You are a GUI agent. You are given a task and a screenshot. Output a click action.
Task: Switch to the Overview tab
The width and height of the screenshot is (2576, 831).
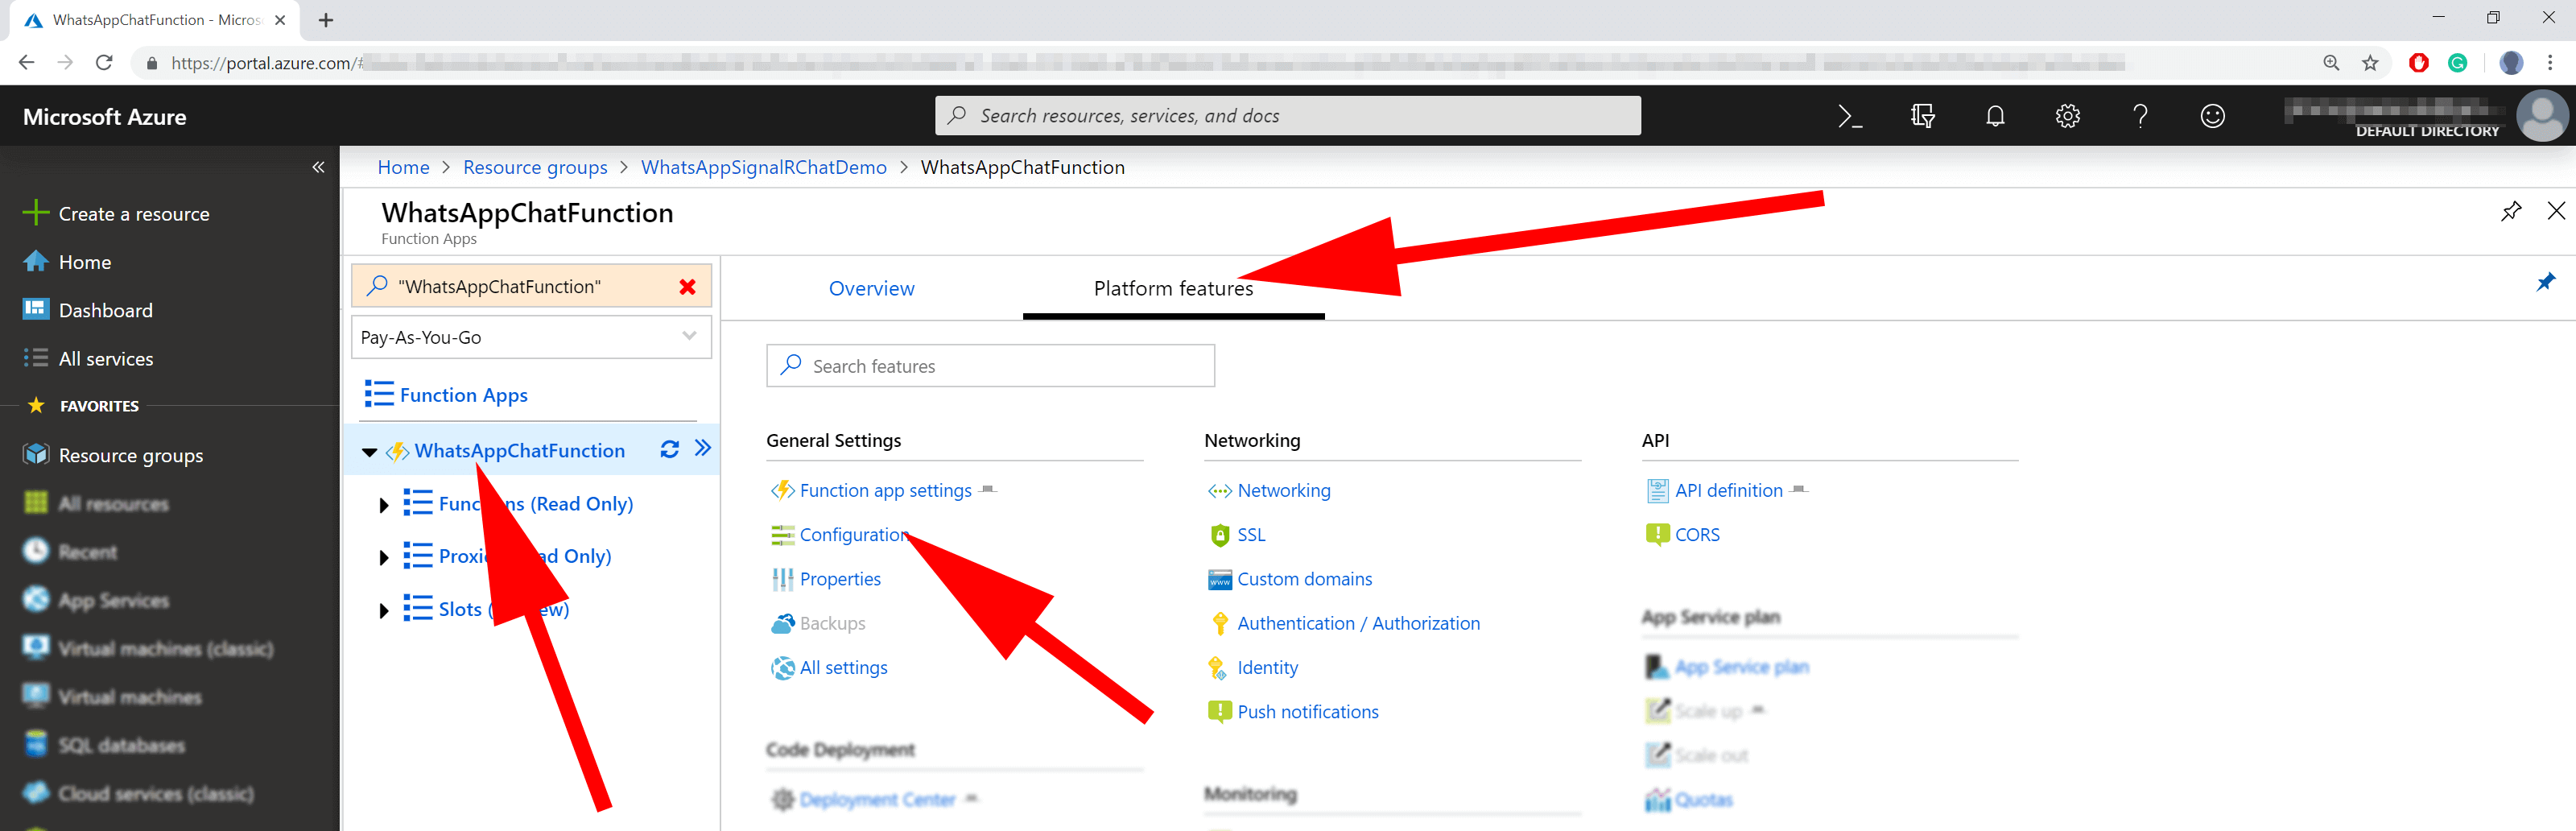coord(871,288)
